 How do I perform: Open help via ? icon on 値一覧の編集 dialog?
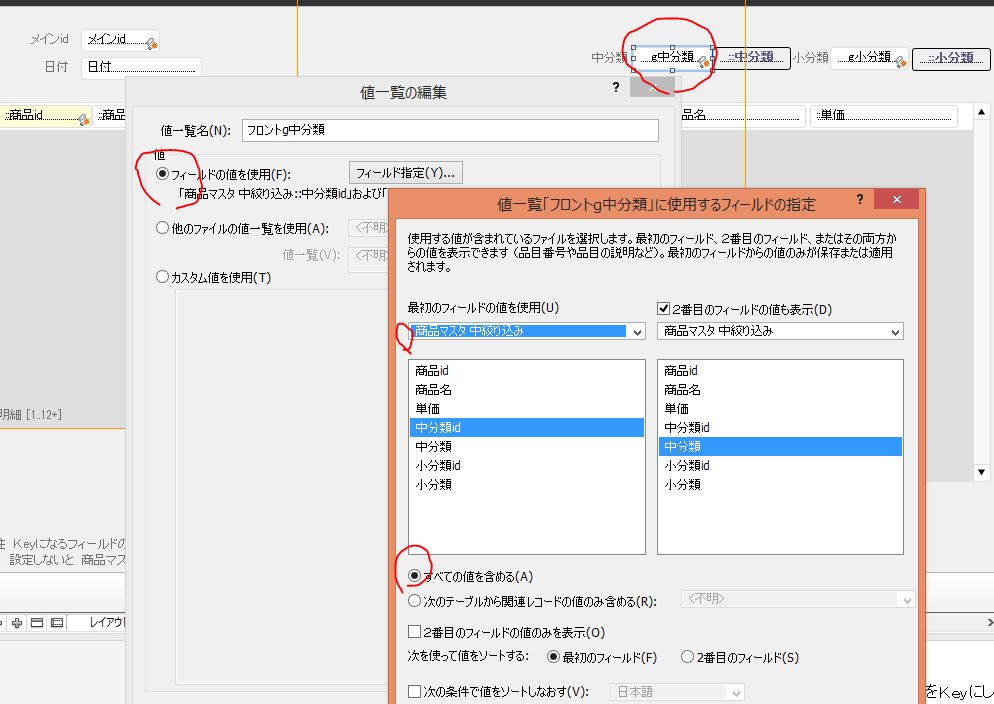click(615, 88)
